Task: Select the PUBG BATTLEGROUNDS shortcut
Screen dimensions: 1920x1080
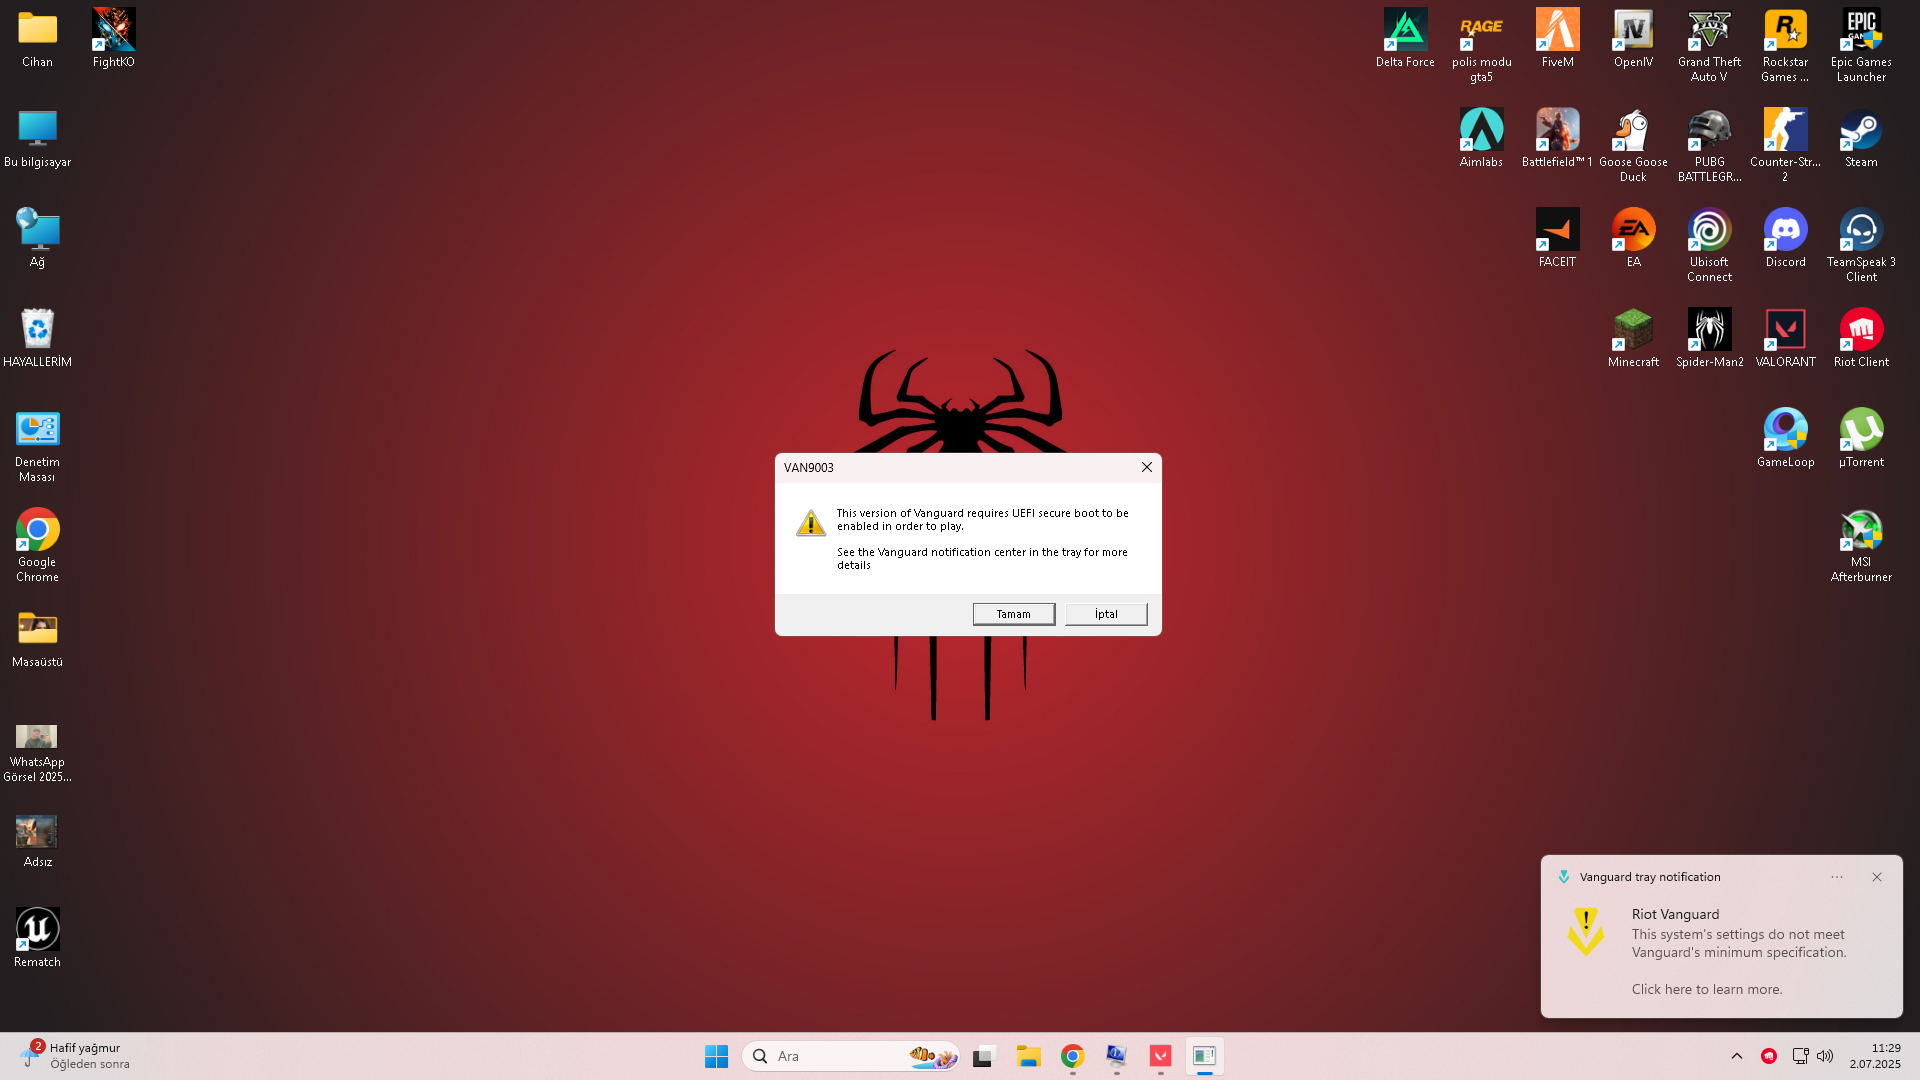Action: click(x=1709, y=146)
